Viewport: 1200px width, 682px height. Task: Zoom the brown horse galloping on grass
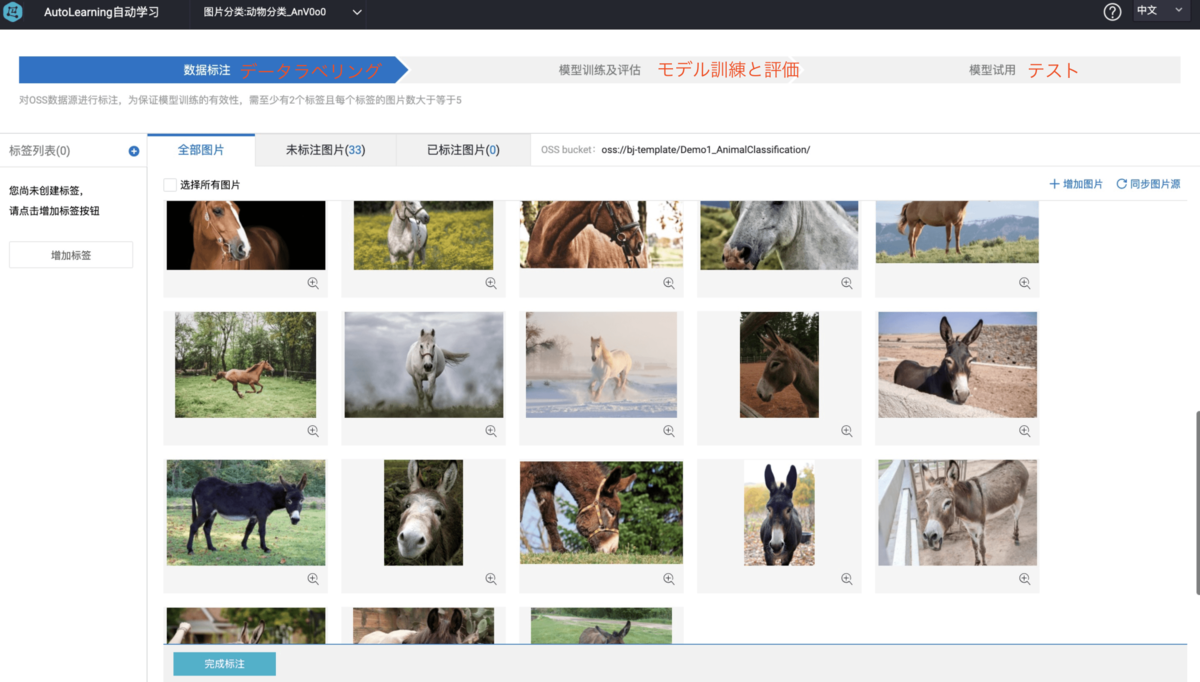[x=313, y=431]
